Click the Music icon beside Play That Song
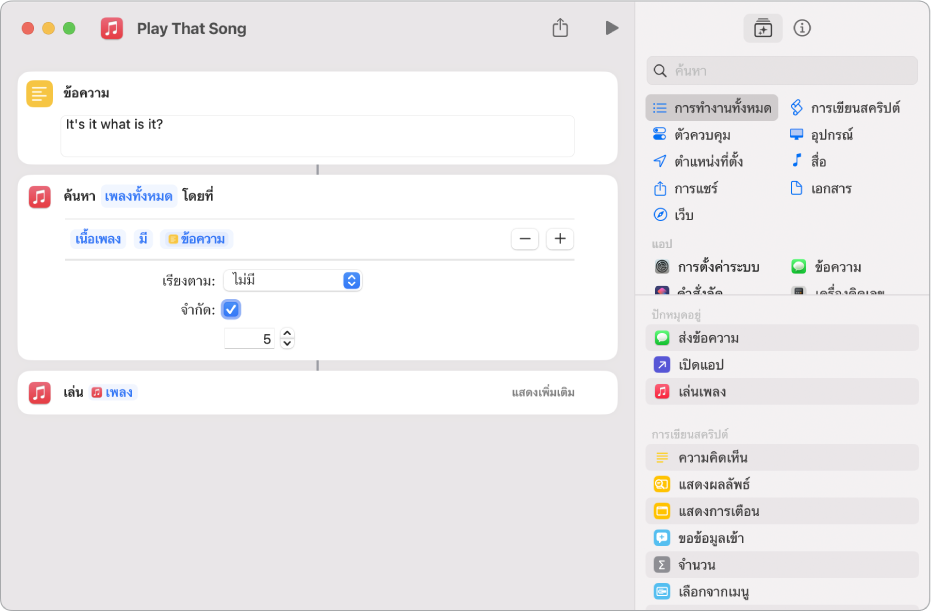Viewport: 931px width, 612px height. pyautogui.click(x=112, y=29)
